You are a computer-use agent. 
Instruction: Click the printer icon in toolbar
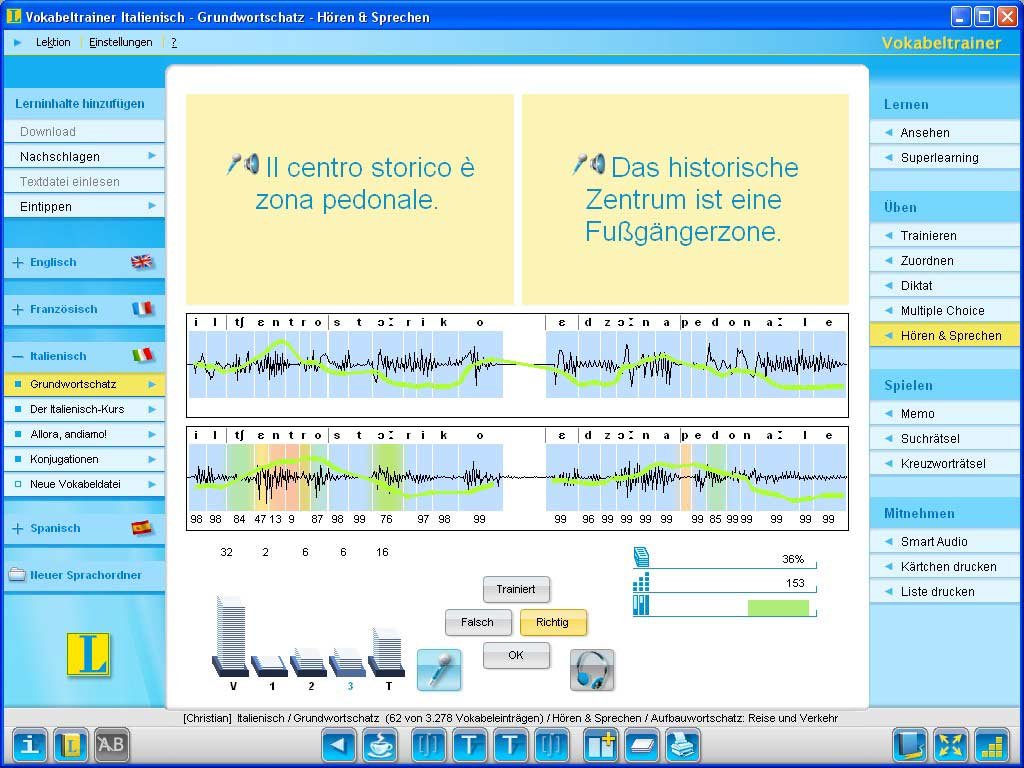[683, 745]
